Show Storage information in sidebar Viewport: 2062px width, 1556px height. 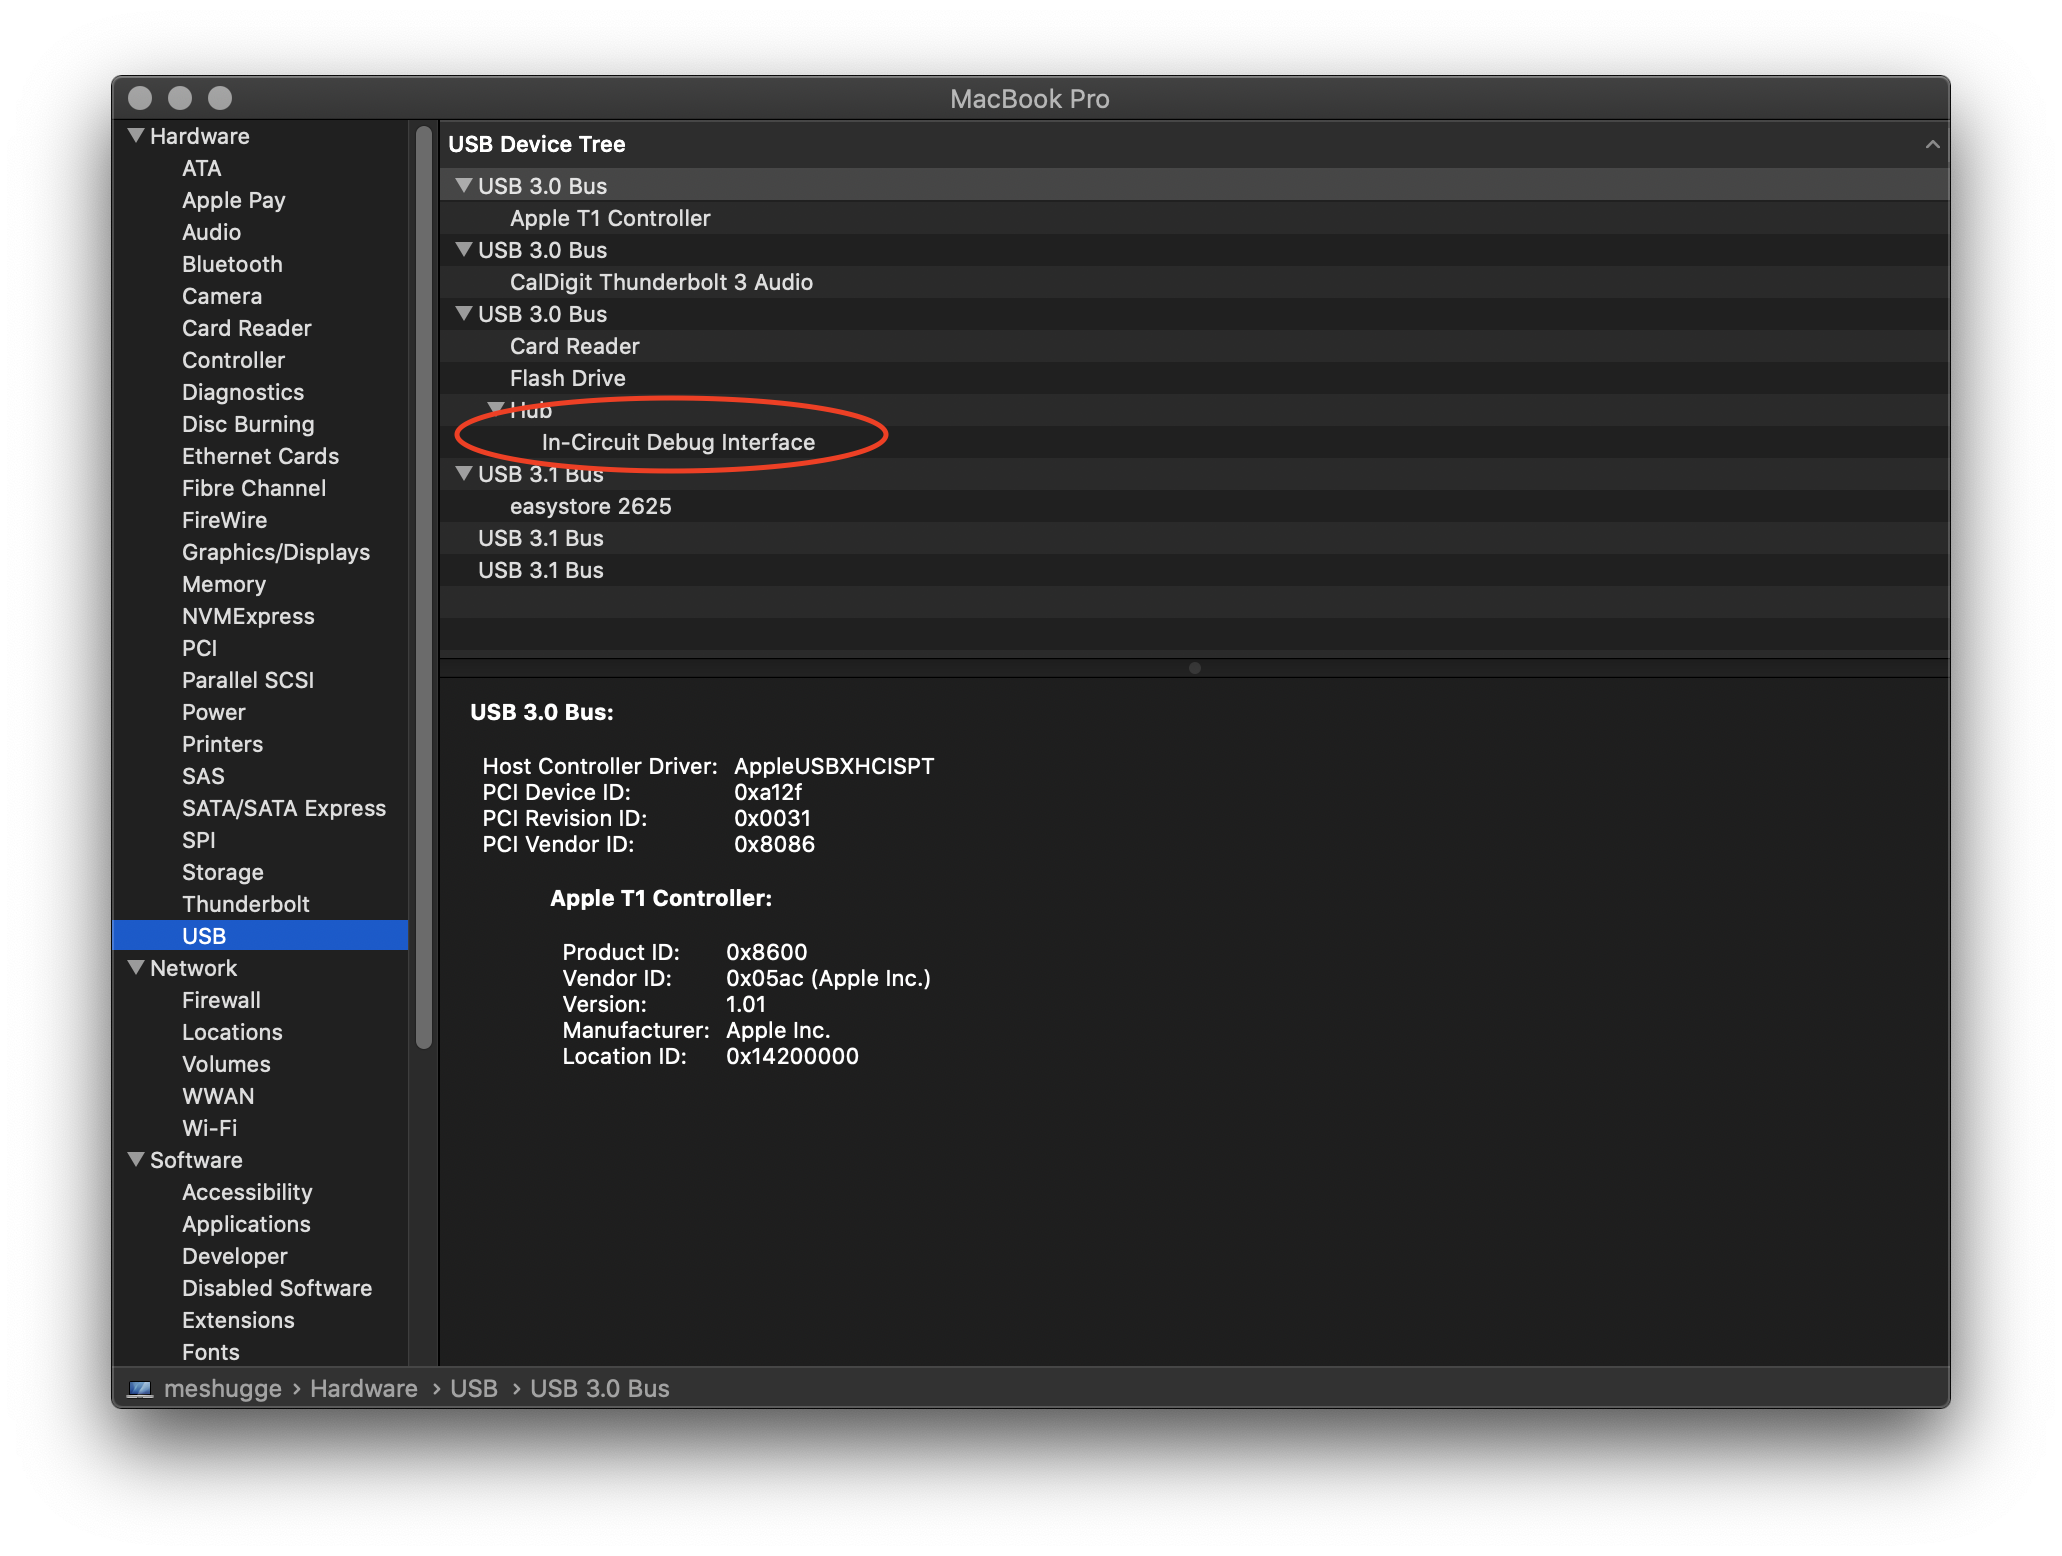[x=222, y=872]
